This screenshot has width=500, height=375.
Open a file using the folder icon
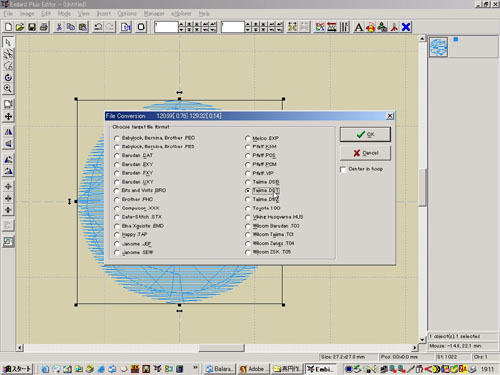20,27
